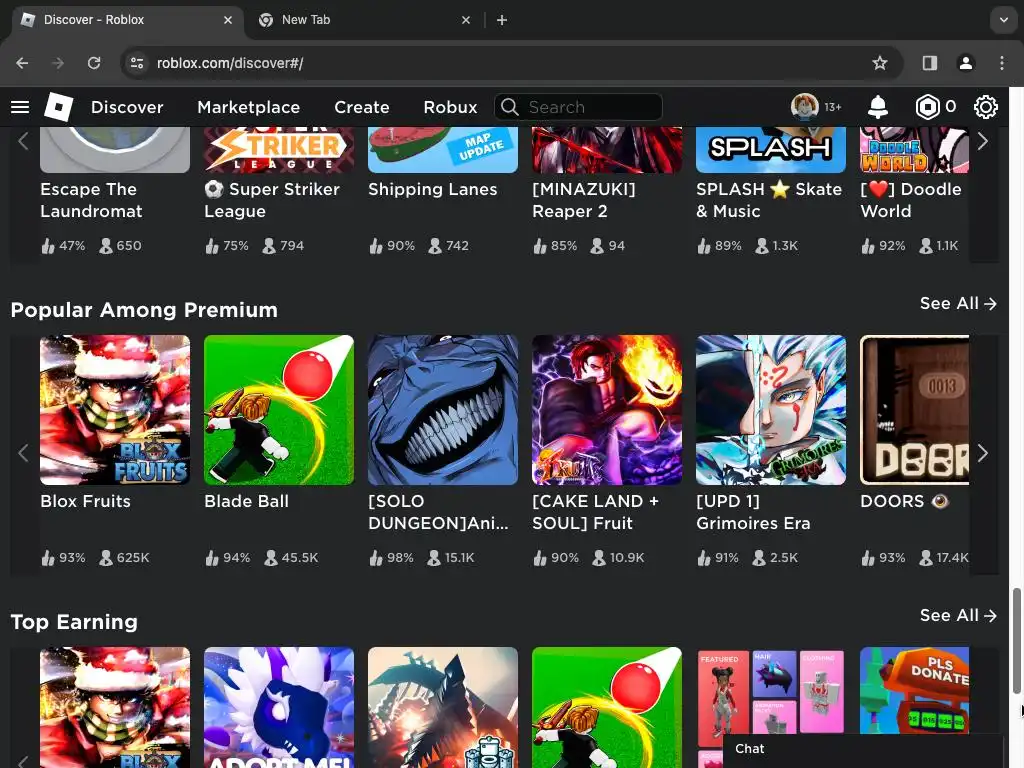This screenshot has height=768, width=1024.
Task: Open Blox Fruits in Popular Among Premium
Action: tap(115, 410)
